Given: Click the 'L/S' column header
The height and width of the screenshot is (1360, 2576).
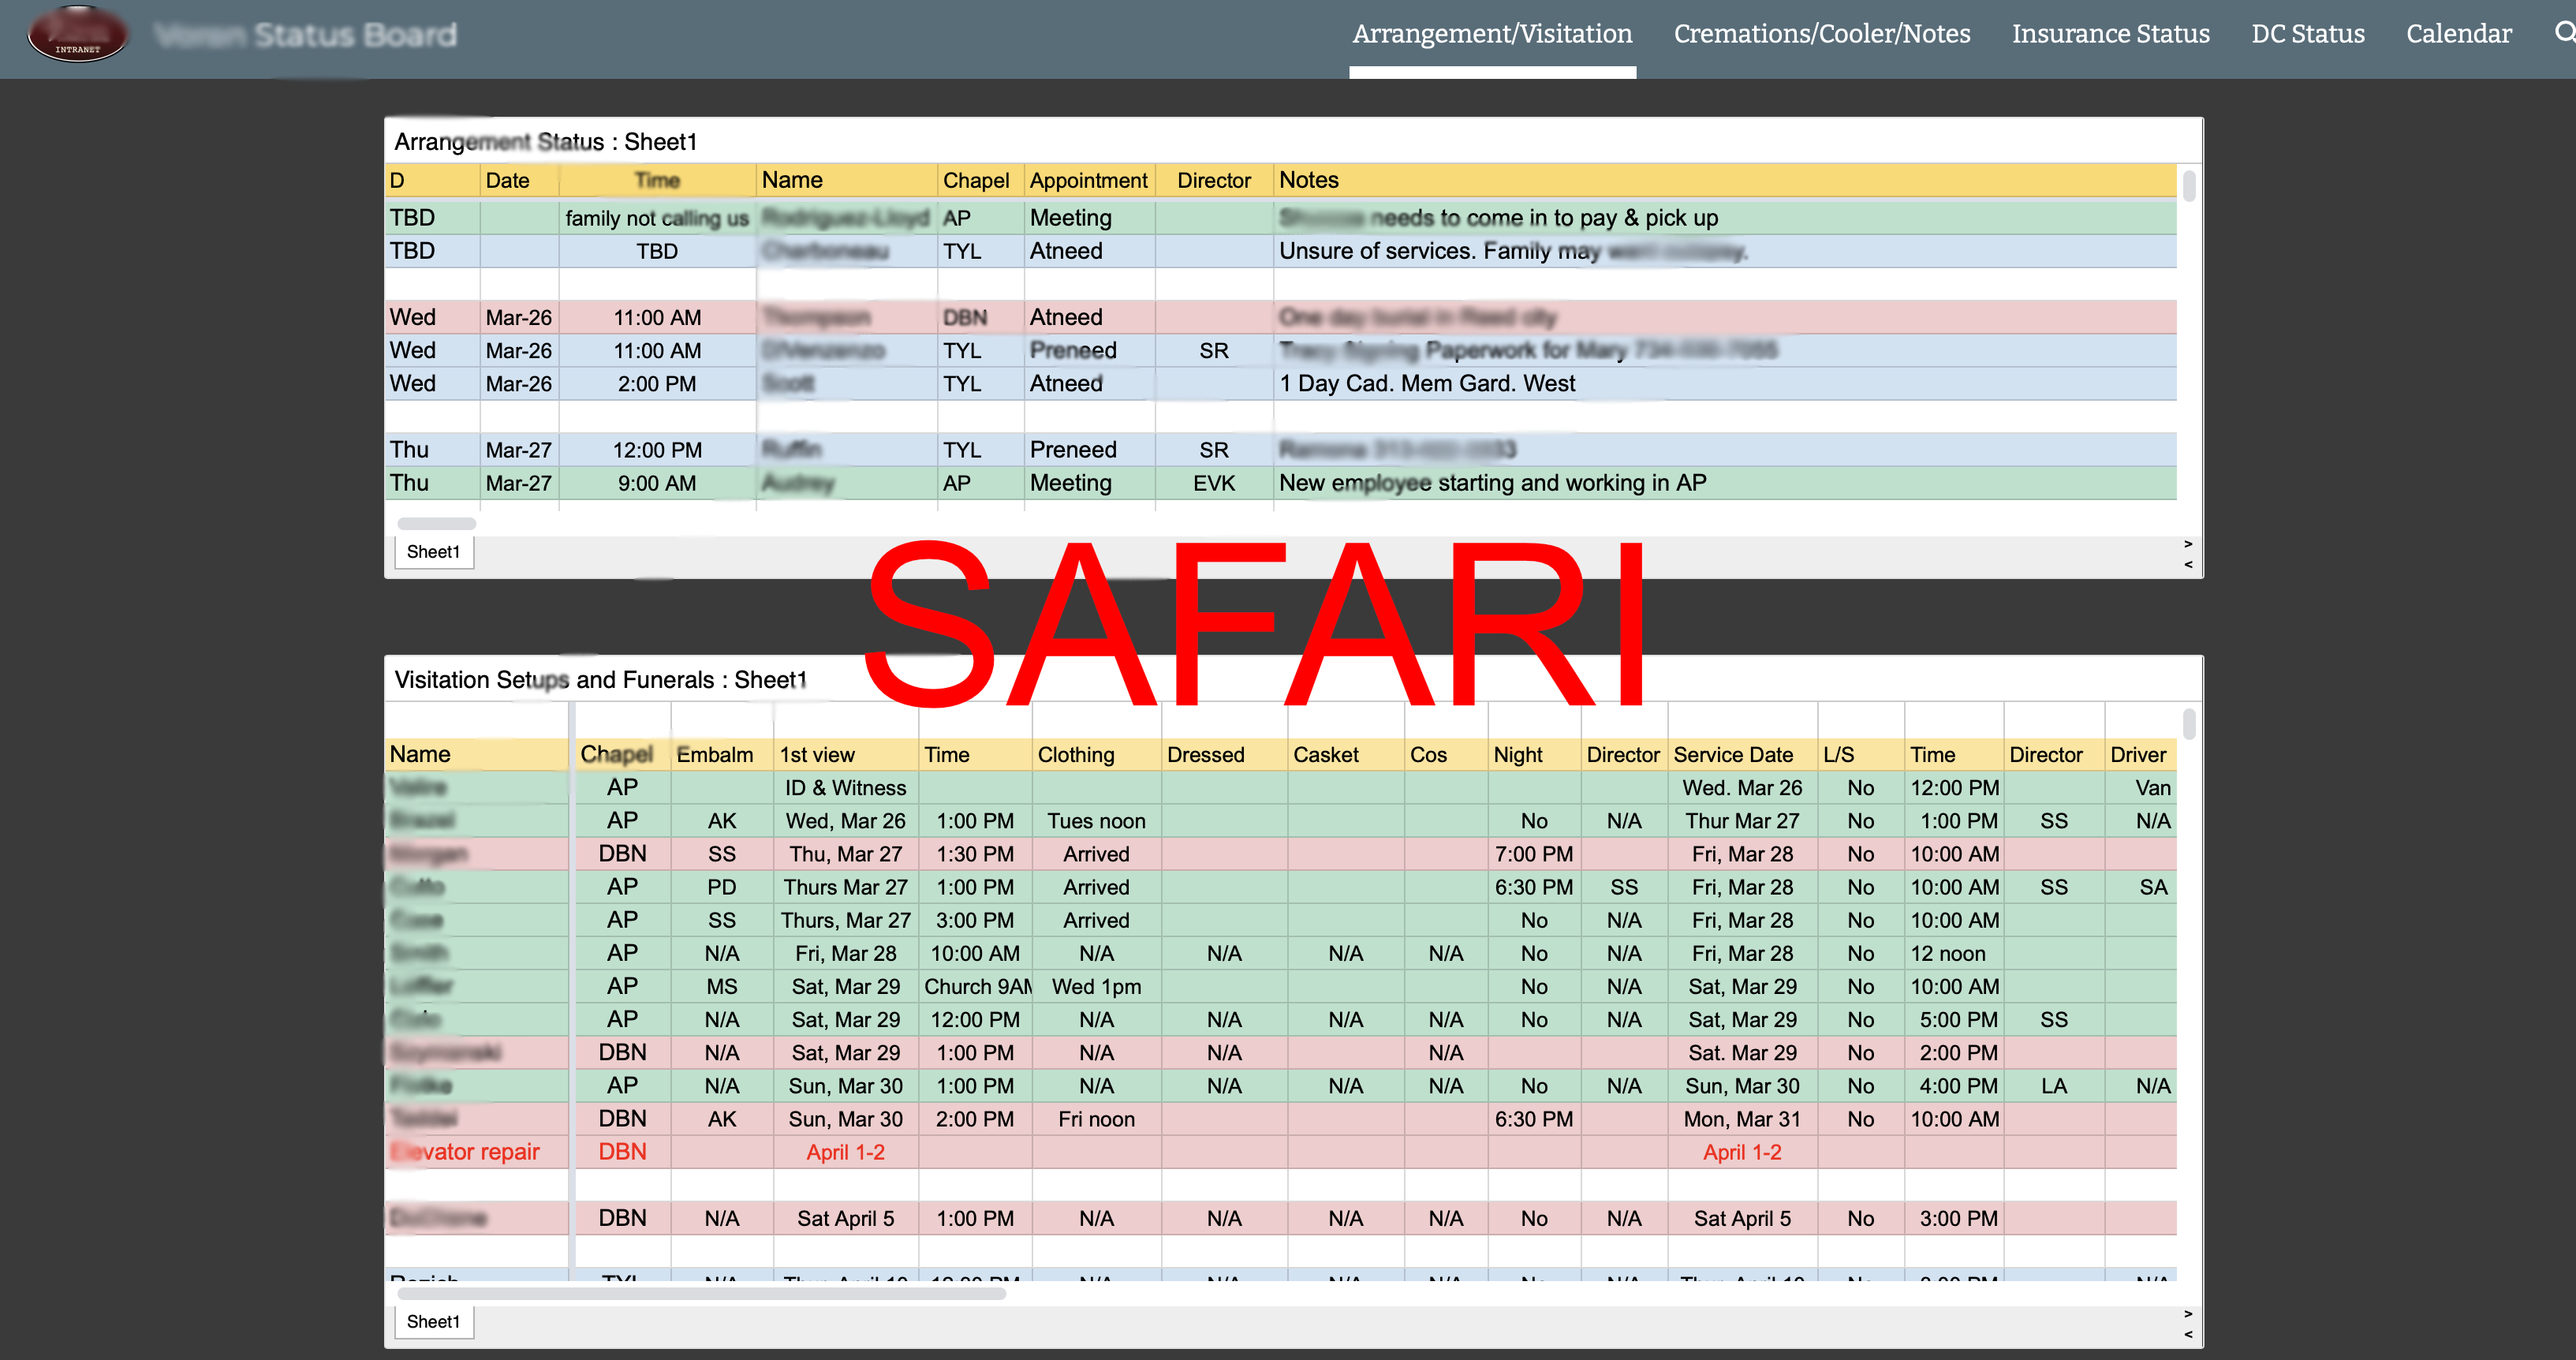Looking at the screenshot, I should click(x=1860, y=755).
